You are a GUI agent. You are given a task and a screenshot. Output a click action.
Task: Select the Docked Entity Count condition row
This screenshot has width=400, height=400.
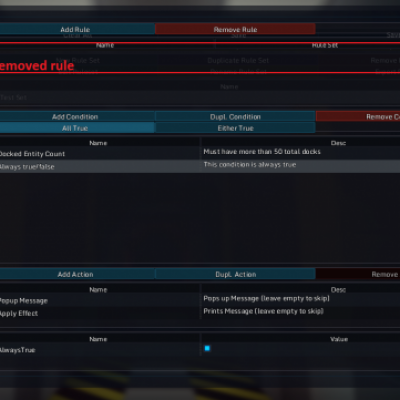[x=200, y=153]
